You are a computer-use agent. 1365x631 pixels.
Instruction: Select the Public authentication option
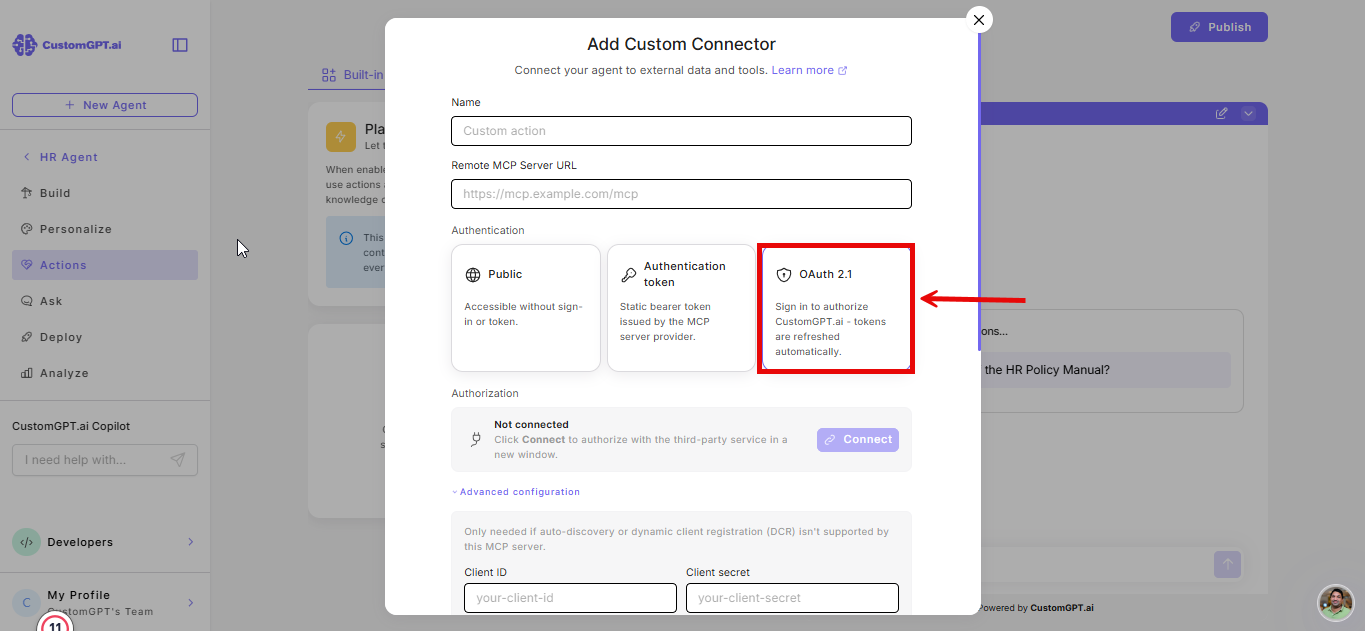(526, 308)
